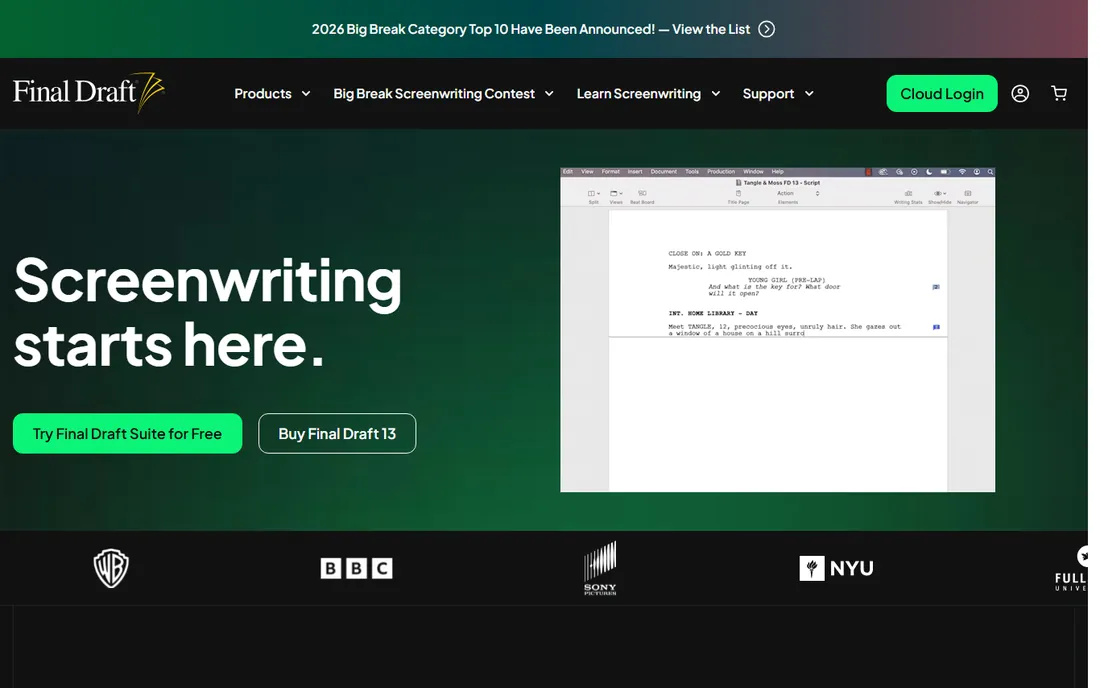Click the Wi-Fi icon in the preview's menu bar
The width and height of the screenshot is (1100, 688).
[x=962, y=172]
